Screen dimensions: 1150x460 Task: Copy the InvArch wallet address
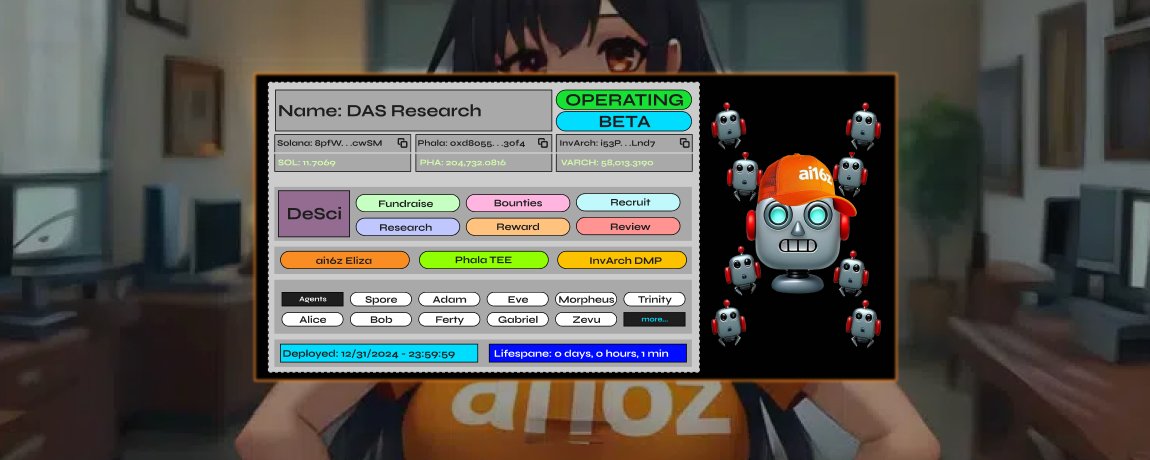pos(684,143)
